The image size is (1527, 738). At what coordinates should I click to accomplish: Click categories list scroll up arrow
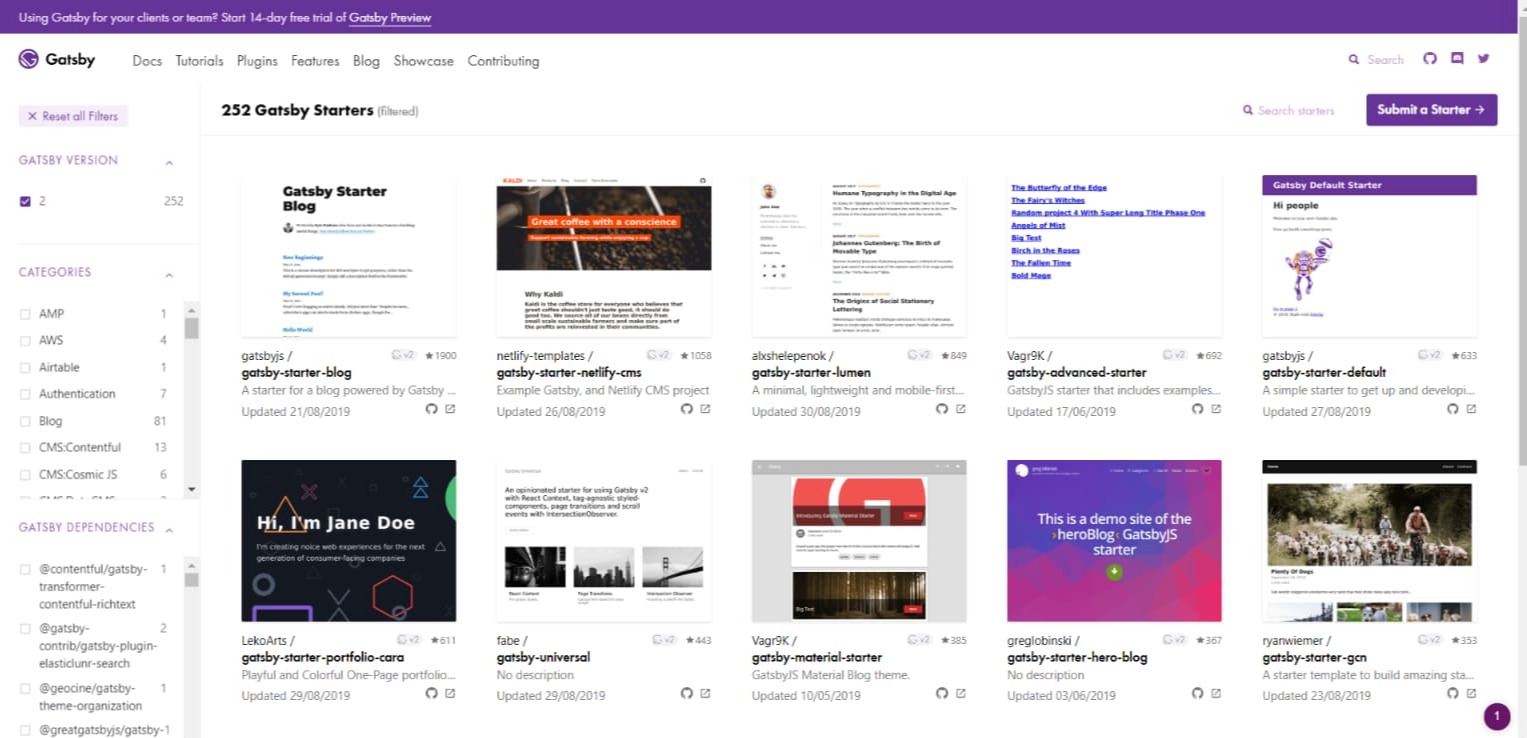click(x=192, y=309)
